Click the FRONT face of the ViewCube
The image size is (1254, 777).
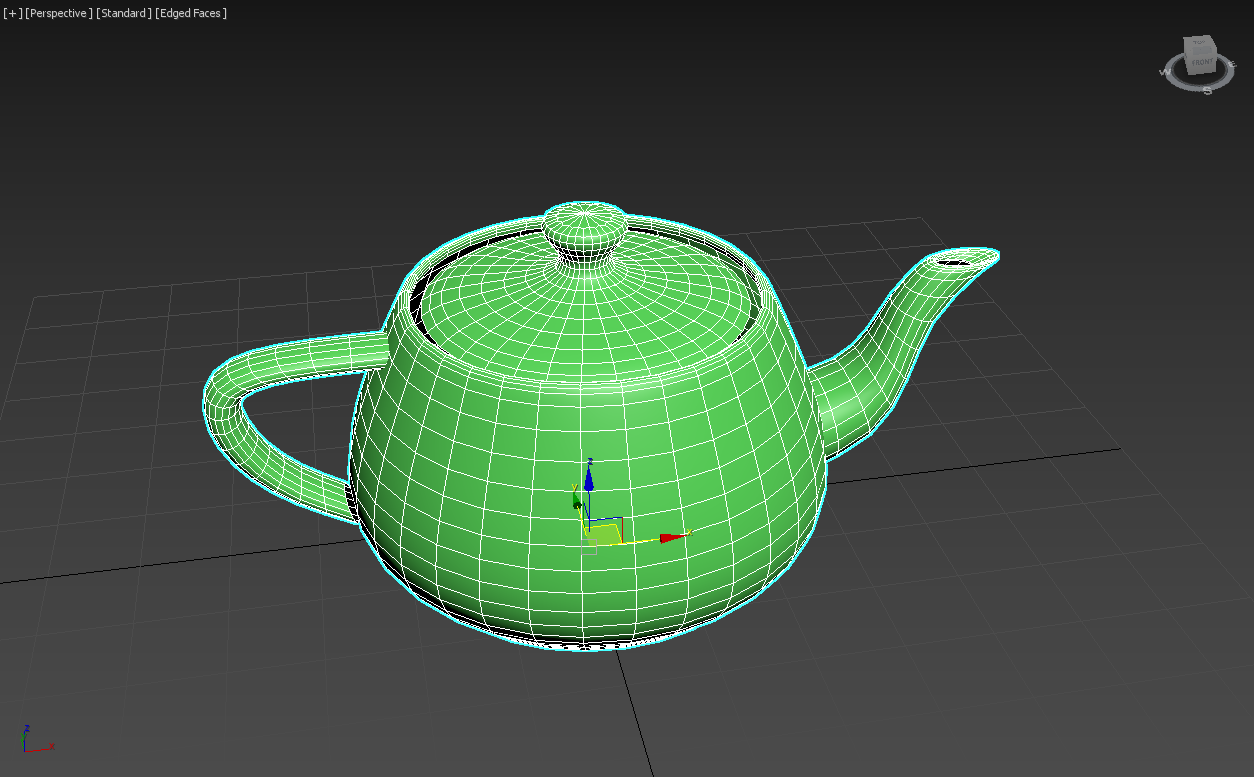1202,62
